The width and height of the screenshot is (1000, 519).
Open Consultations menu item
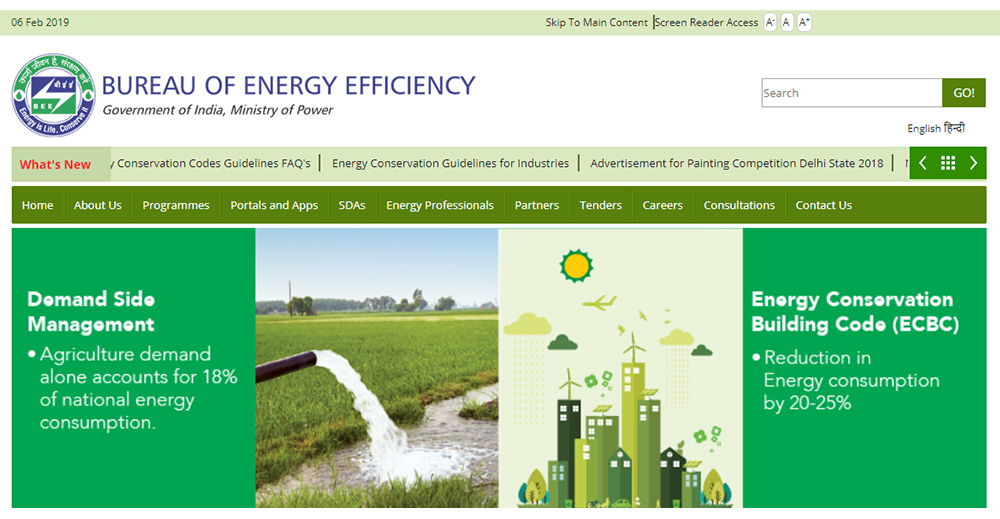click(739, 205)
